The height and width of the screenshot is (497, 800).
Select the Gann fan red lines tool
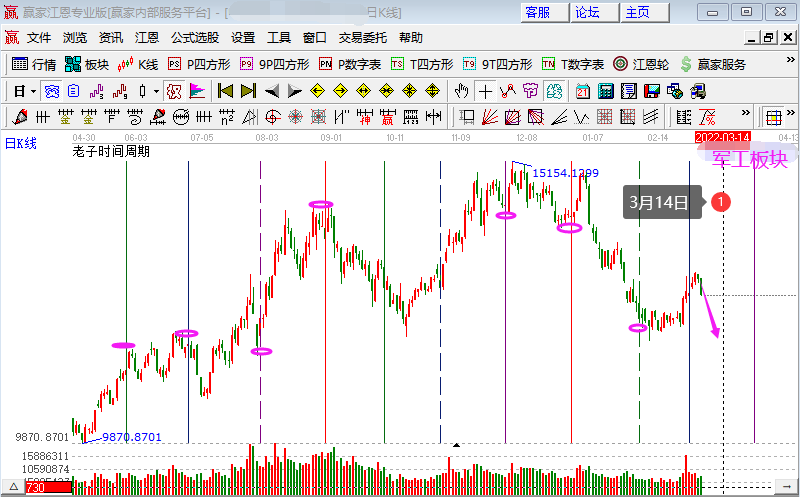490,117
